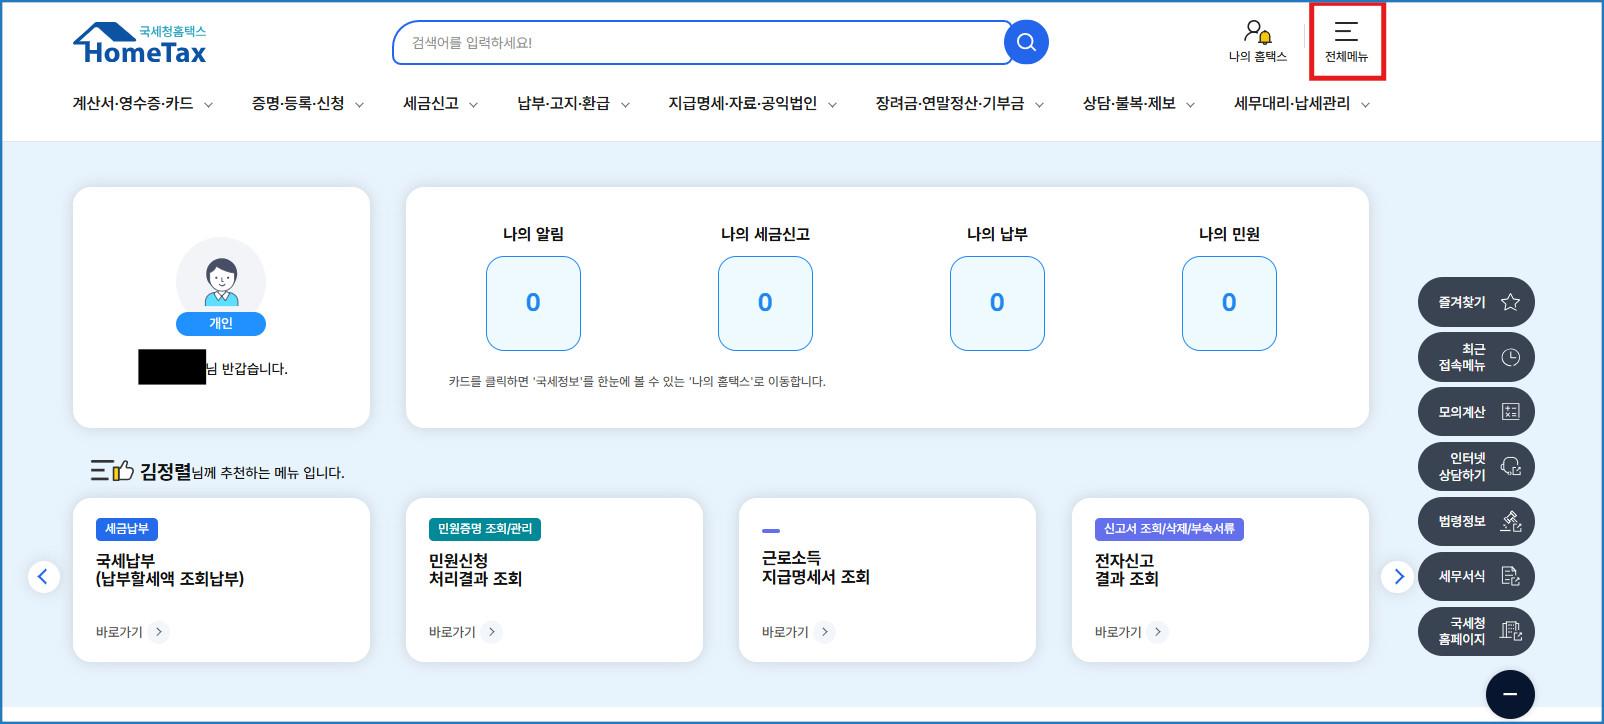
Task: Click 세무서식 document icon
Action: 1510,576
